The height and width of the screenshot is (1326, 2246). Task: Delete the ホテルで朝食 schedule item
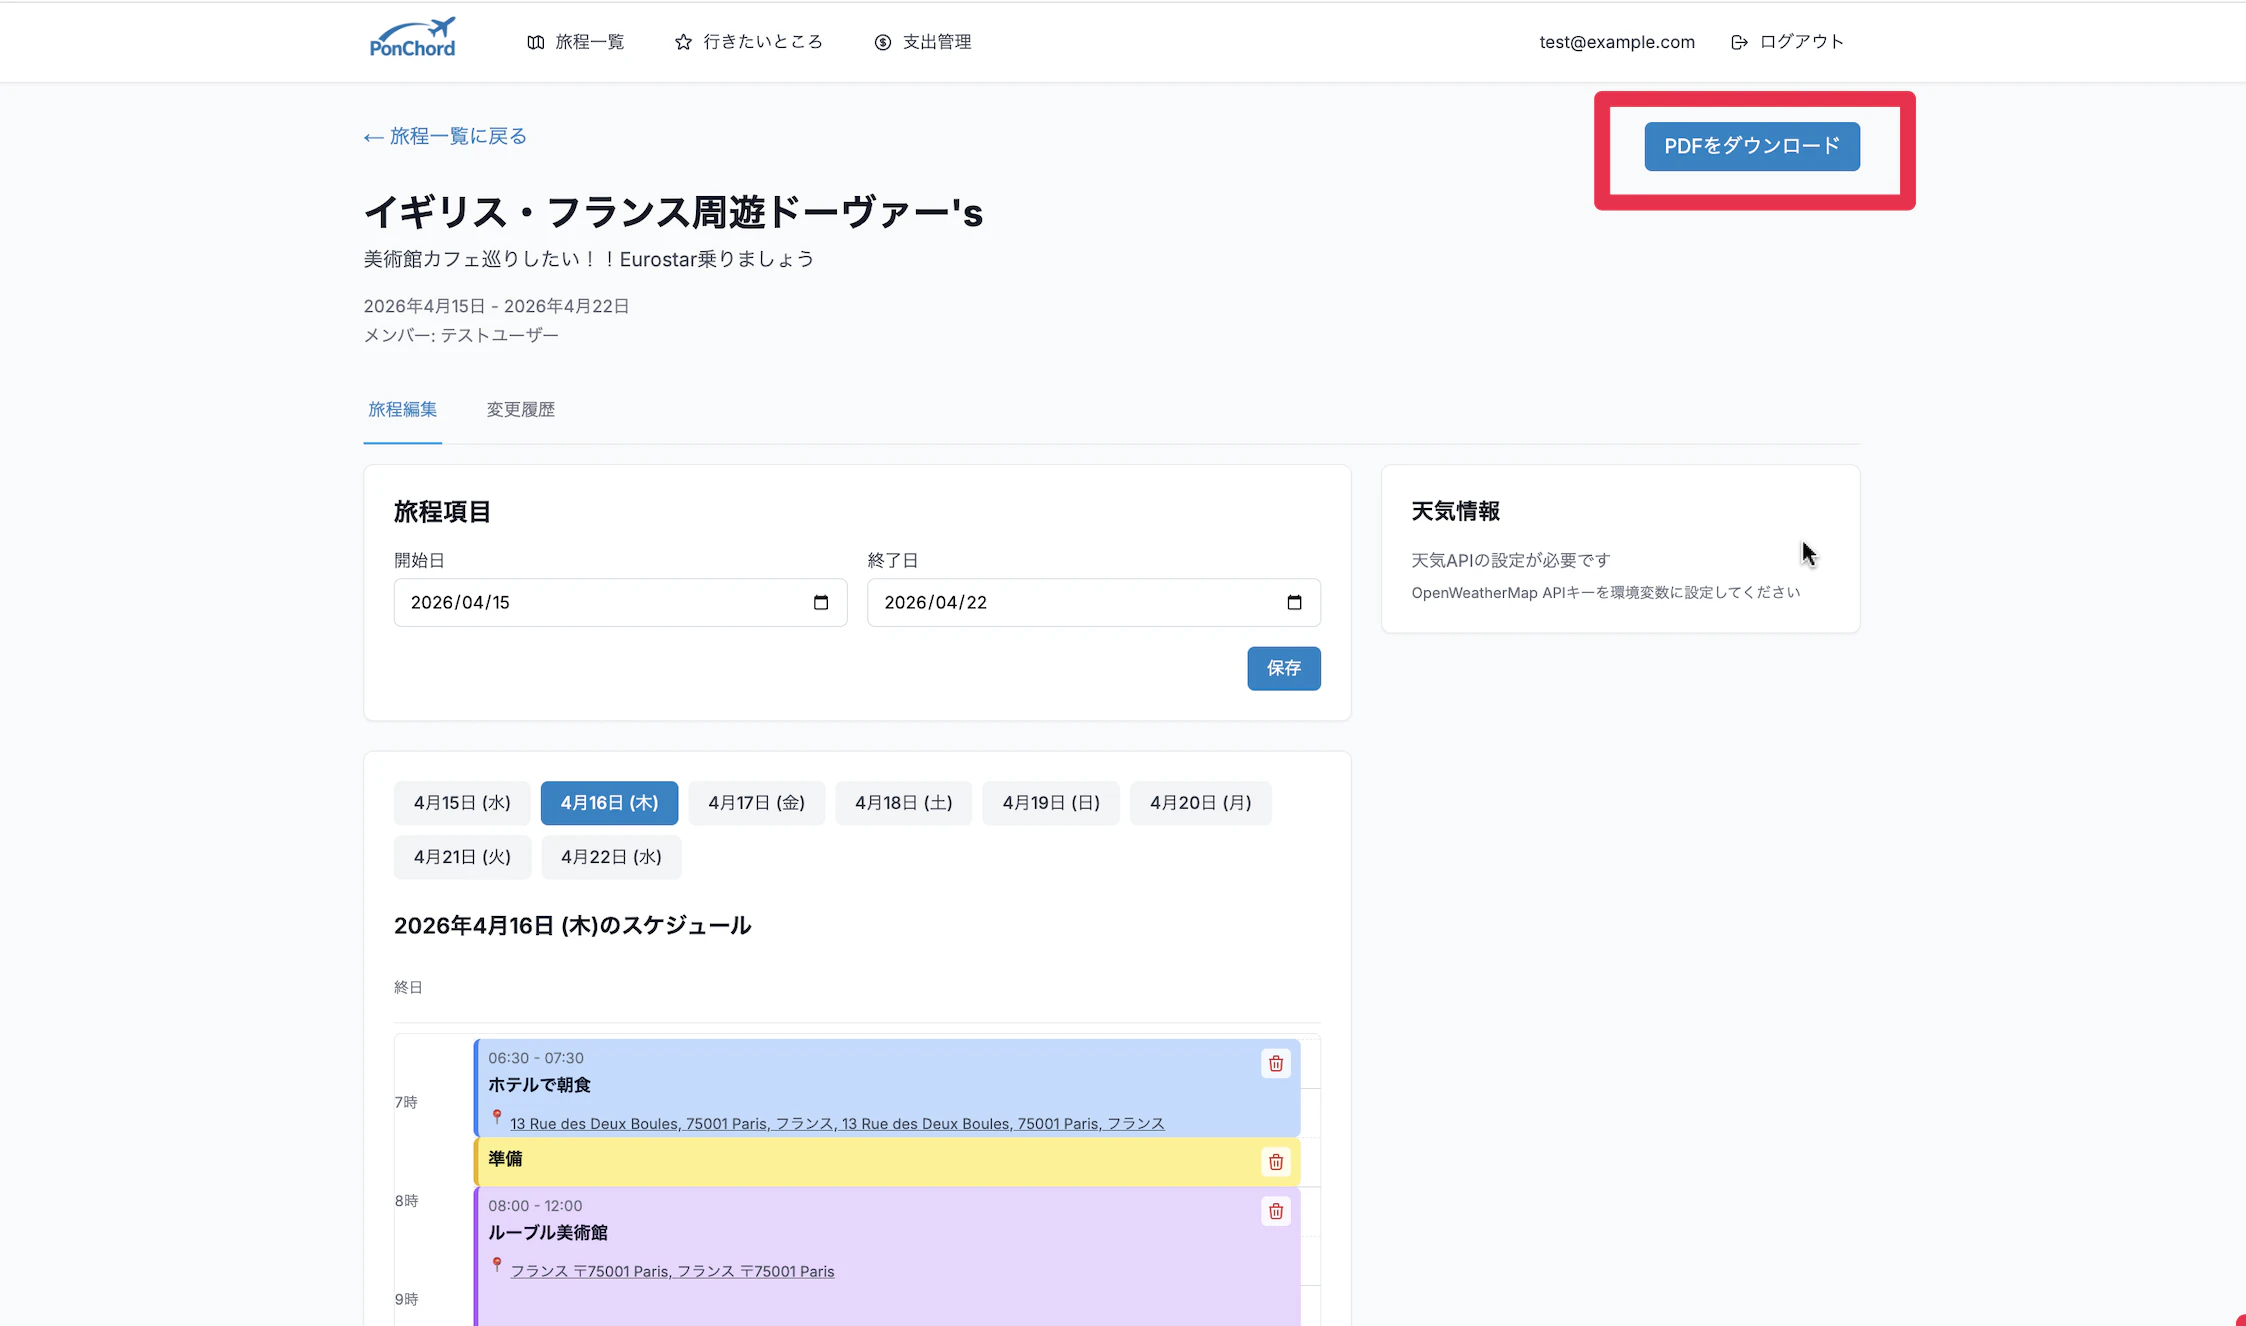click(x=1275, y=1063)
